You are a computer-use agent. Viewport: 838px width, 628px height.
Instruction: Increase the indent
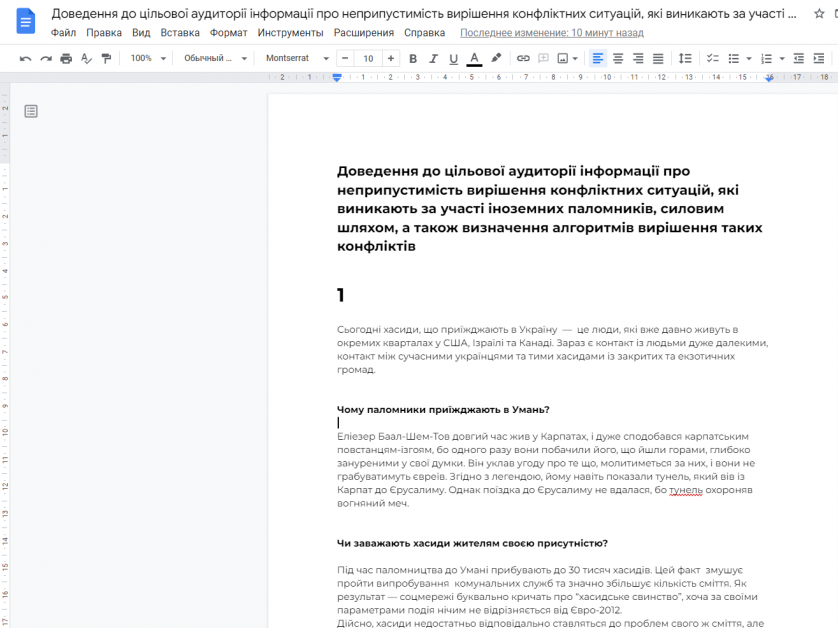pos(819,58)
